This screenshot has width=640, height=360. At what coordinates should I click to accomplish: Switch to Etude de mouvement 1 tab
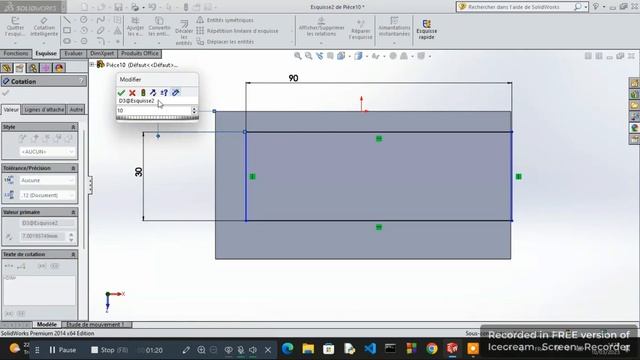[x=96, y=324]
